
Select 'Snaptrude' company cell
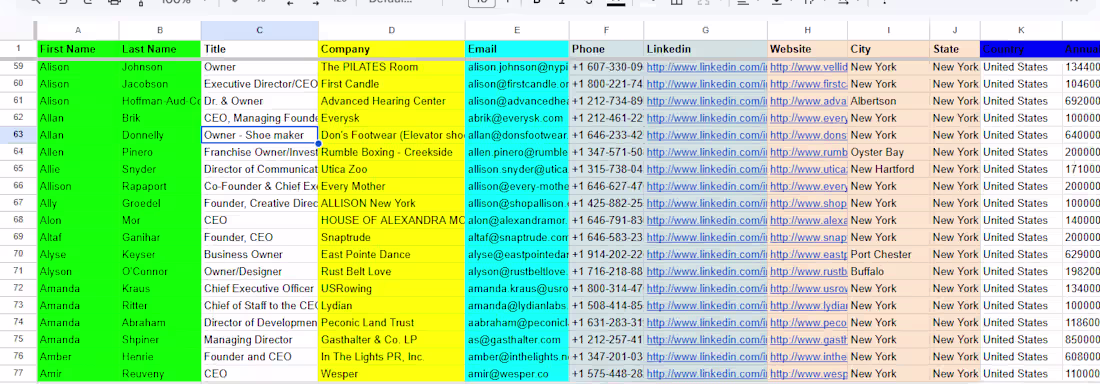[x=391, y=237]
